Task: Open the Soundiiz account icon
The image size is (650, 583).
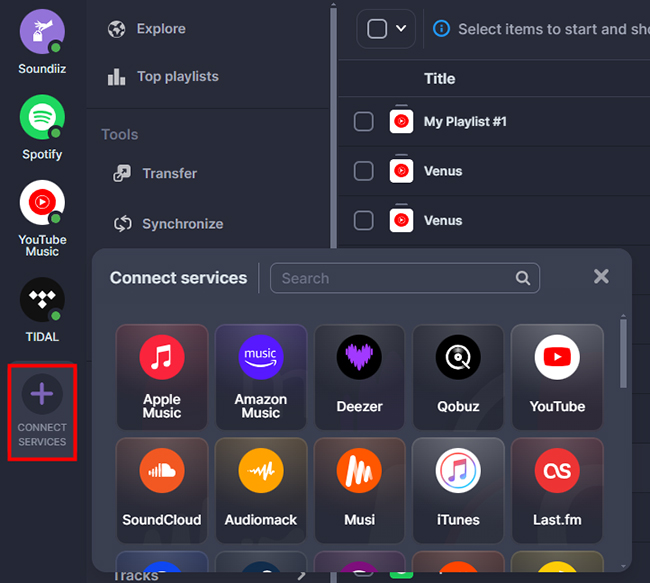Action: [42, 32]
